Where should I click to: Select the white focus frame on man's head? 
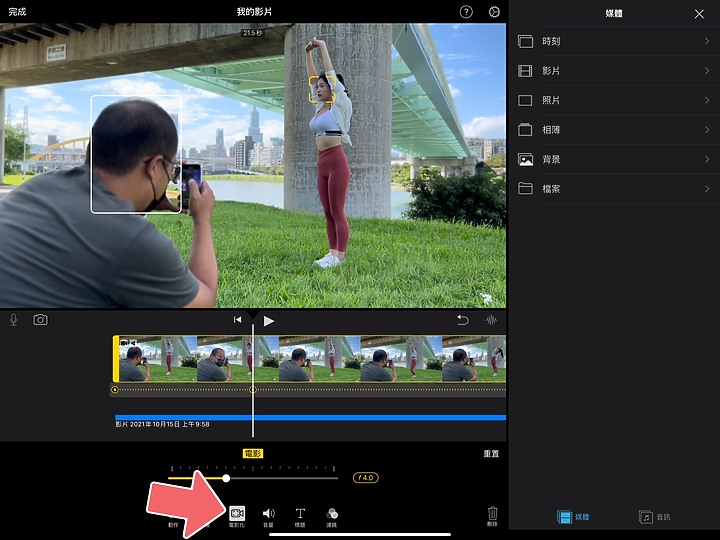pos(136,154)
